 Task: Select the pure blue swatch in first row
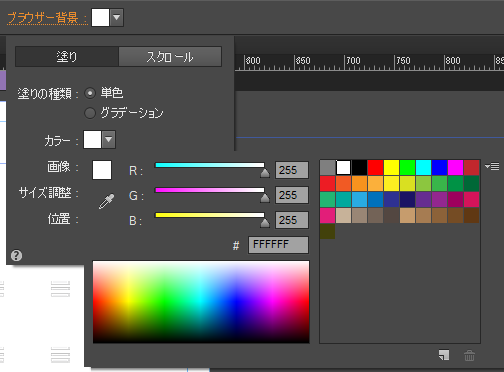click(439, 167)
